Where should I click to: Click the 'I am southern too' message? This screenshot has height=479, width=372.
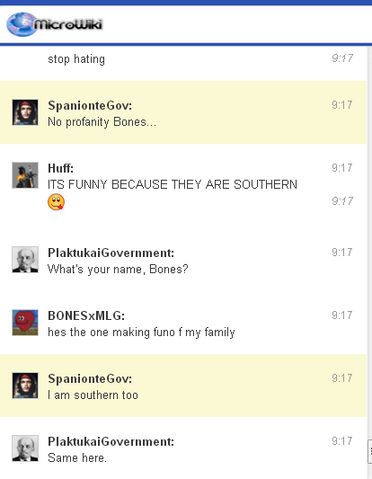tap(93, 395)
